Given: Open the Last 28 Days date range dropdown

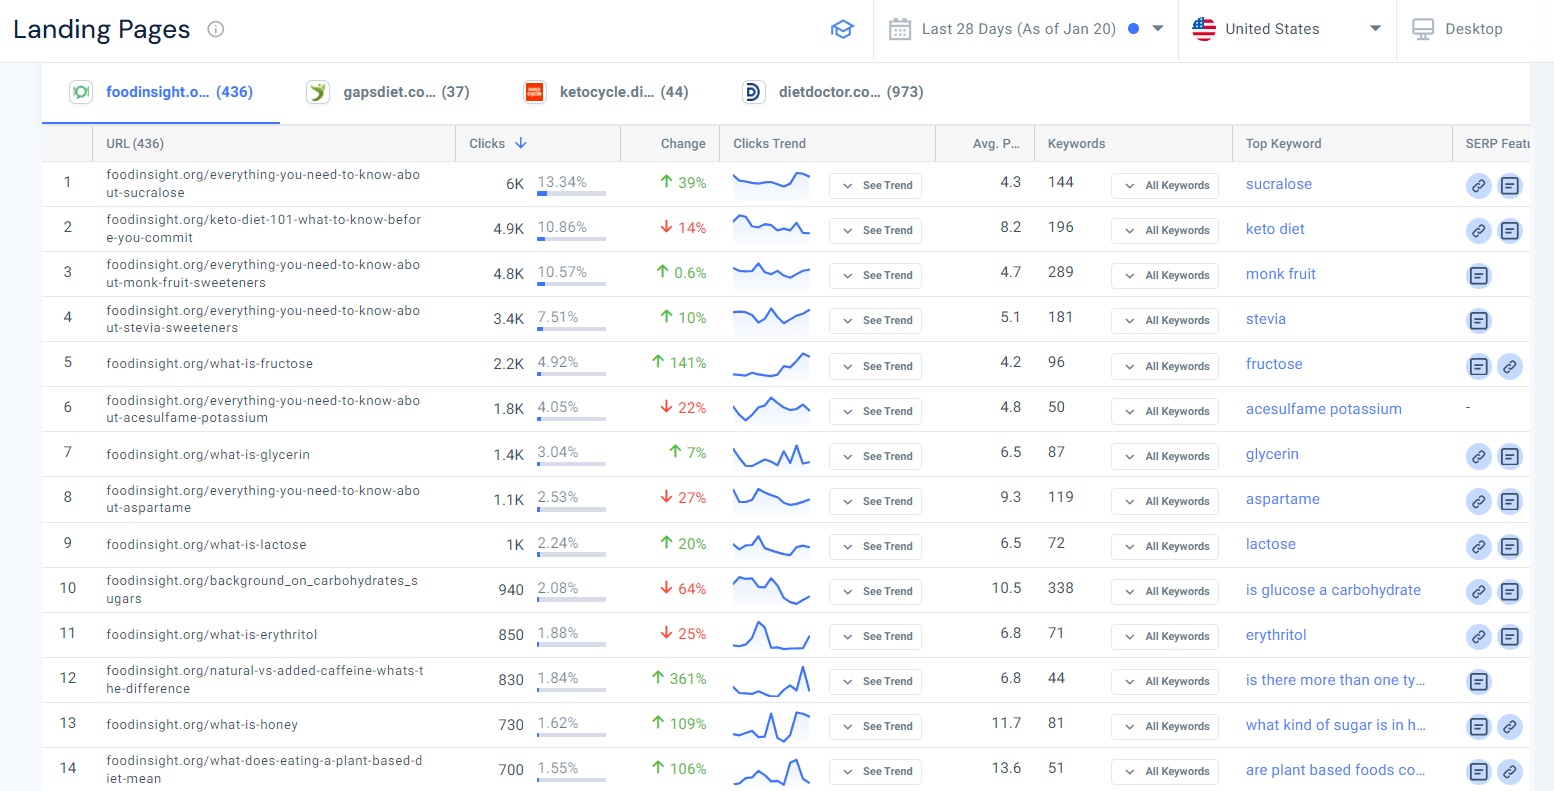Looking at the screenshot, I should click(x=1026, y=29).
